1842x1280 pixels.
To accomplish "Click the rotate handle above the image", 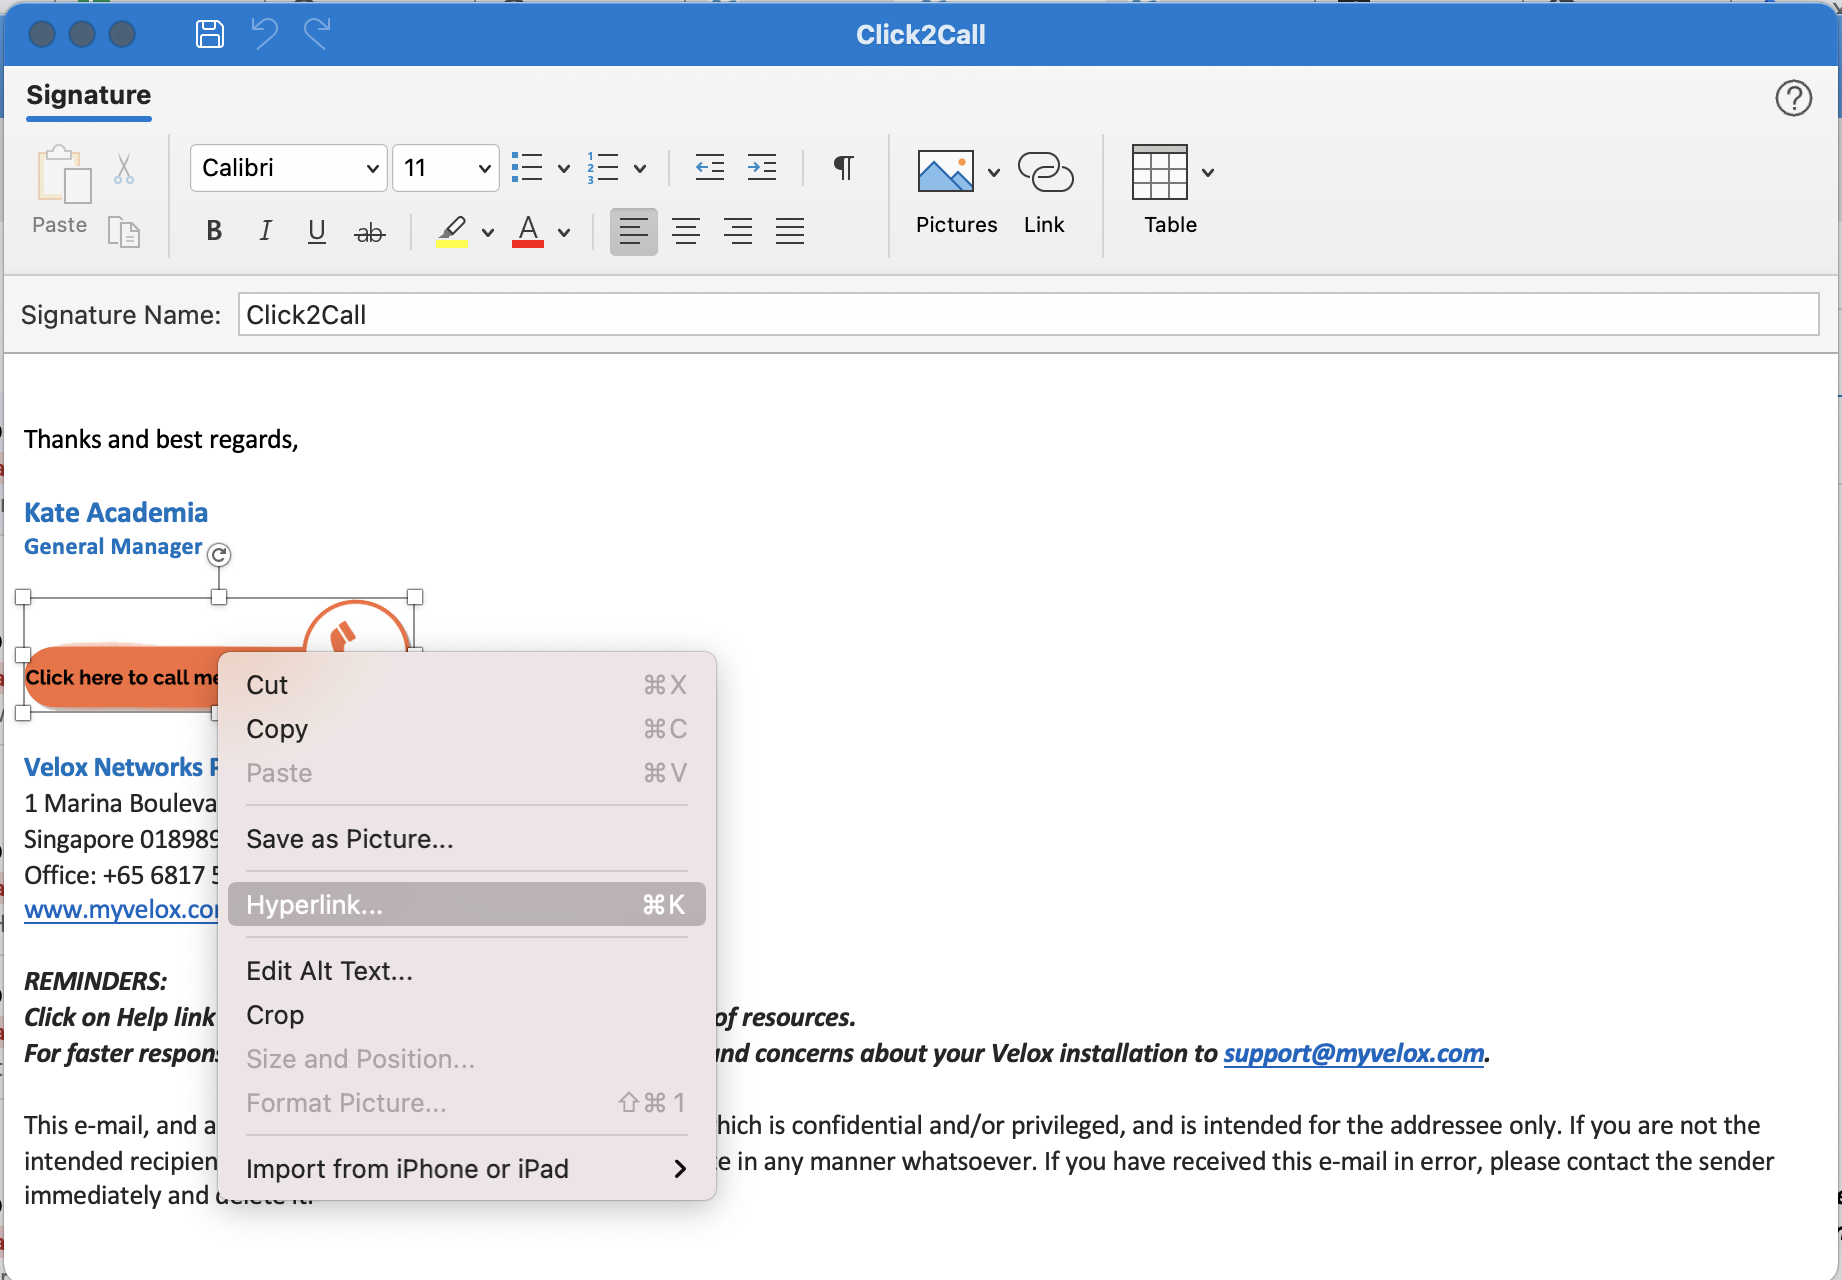I will (x=219, y=554).
